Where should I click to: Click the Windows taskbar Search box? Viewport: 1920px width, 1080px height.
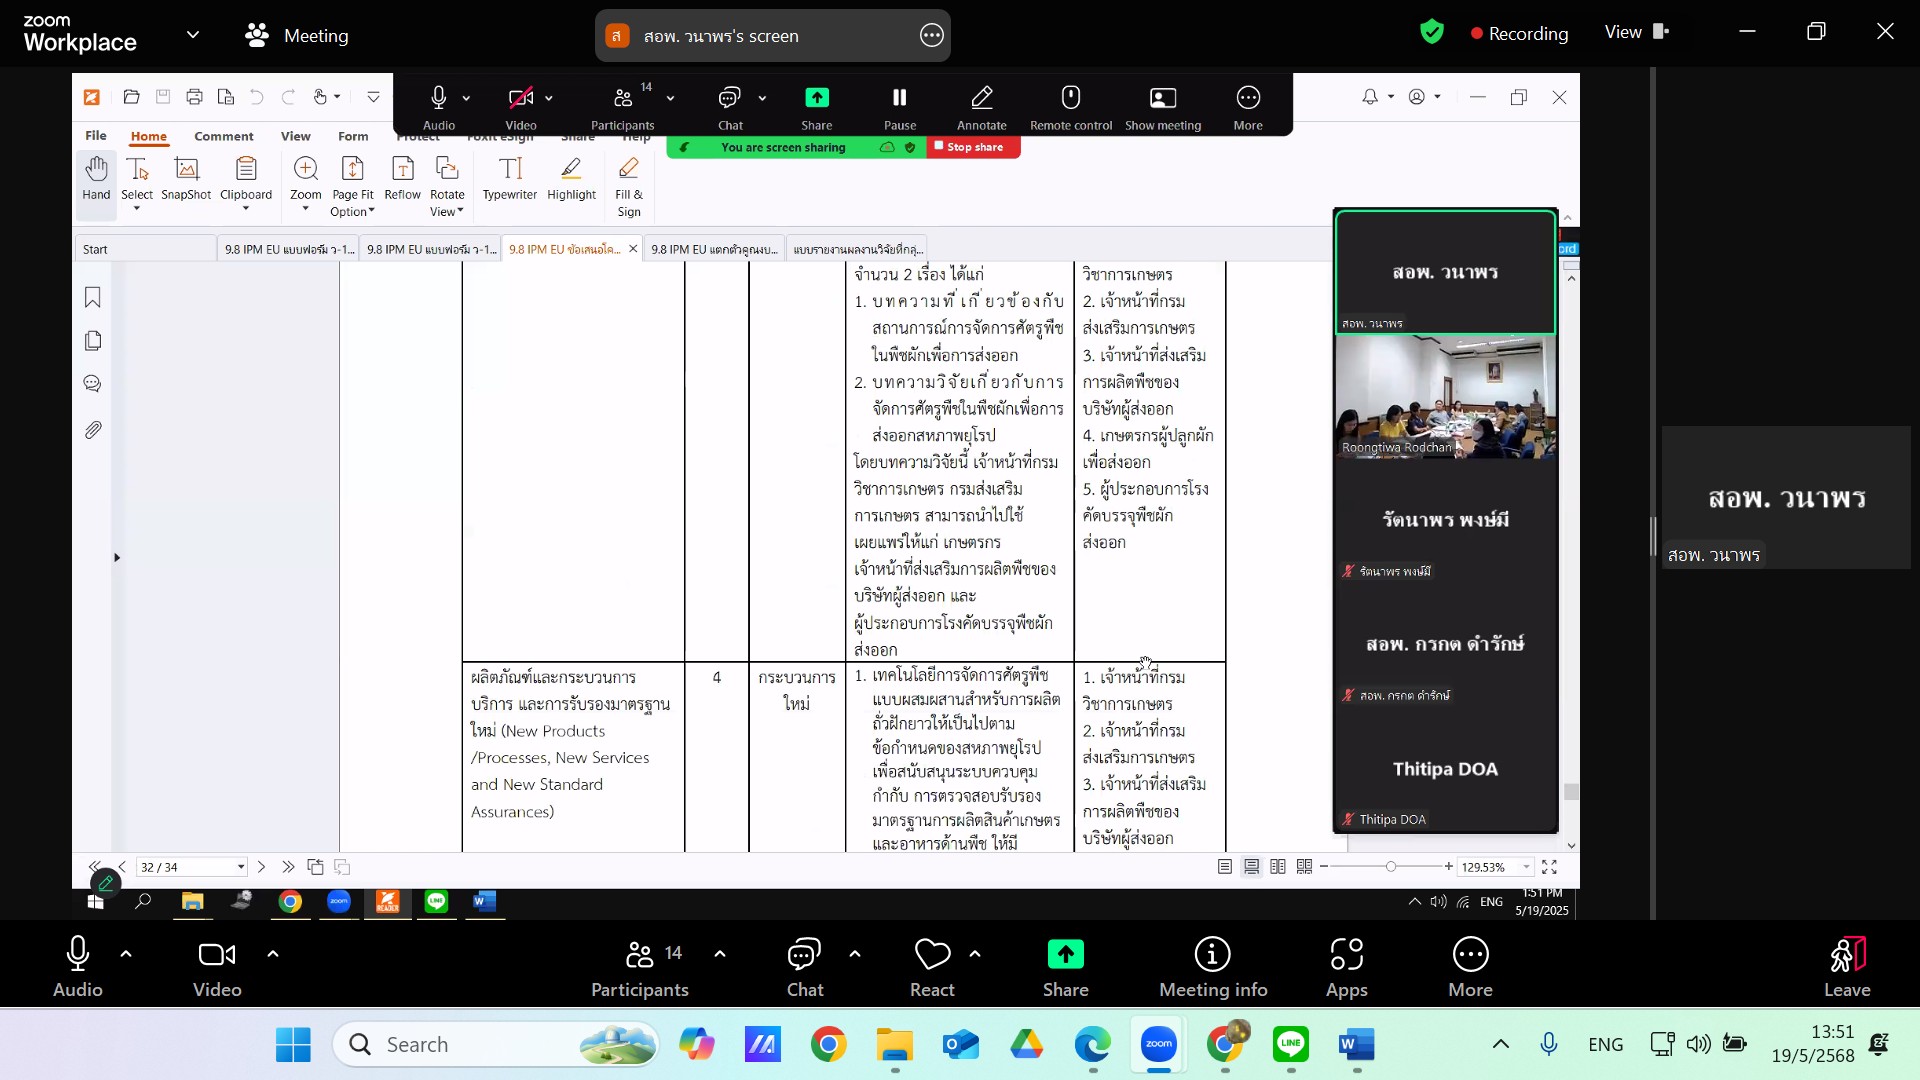click(x=496, y=1044)
